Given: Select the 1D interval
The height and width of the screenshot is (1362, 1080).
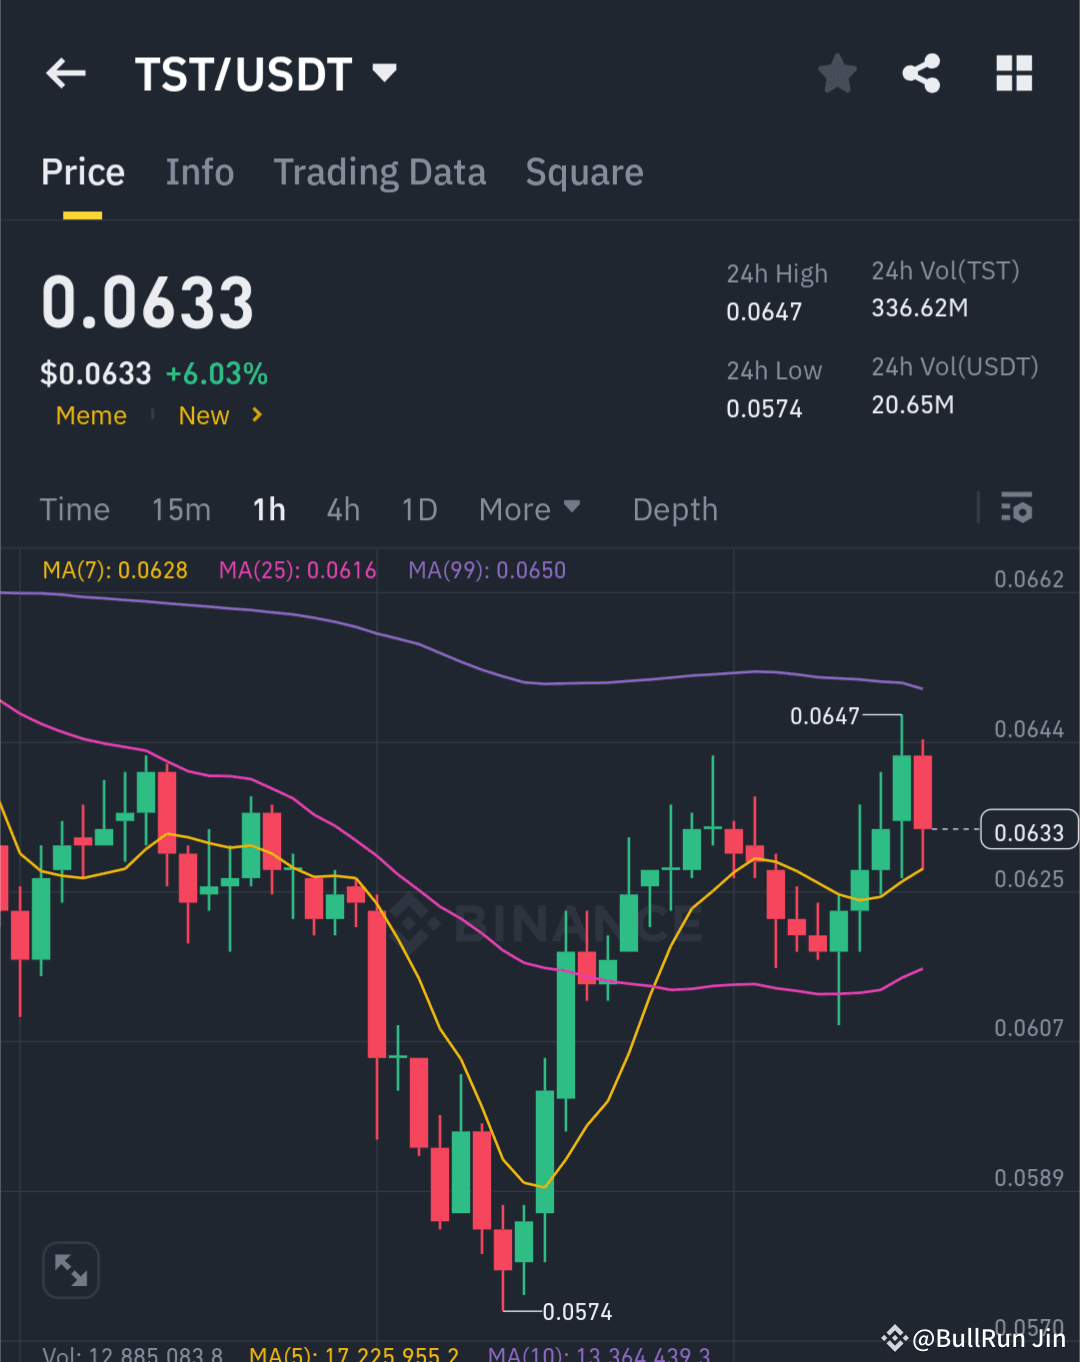Looking at the screenshot, I should (419, 509).
